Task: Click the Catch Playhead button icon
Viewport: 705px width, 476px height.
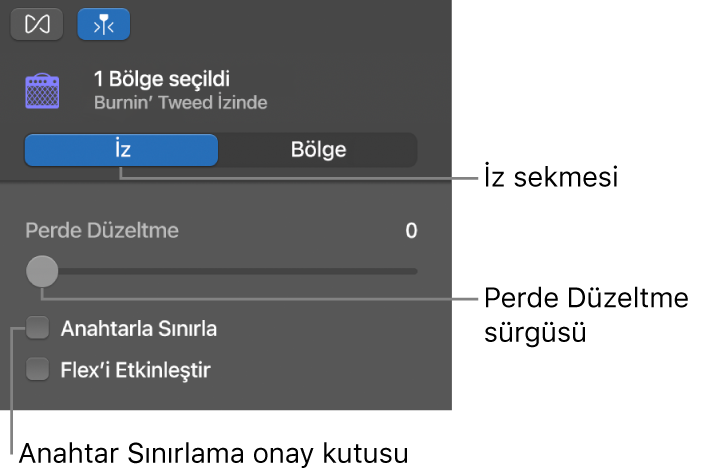Action: (36, 25)
